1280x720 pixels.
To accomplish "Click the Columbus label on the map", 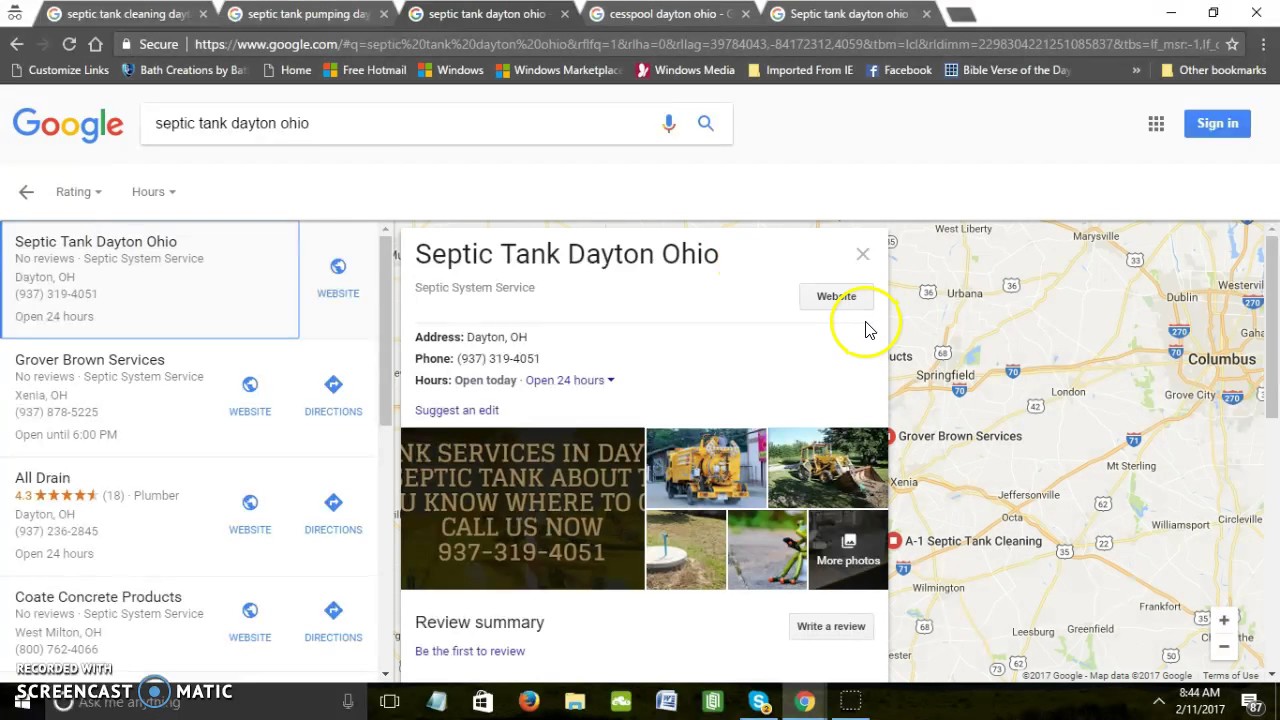I will pos(1221,359).
